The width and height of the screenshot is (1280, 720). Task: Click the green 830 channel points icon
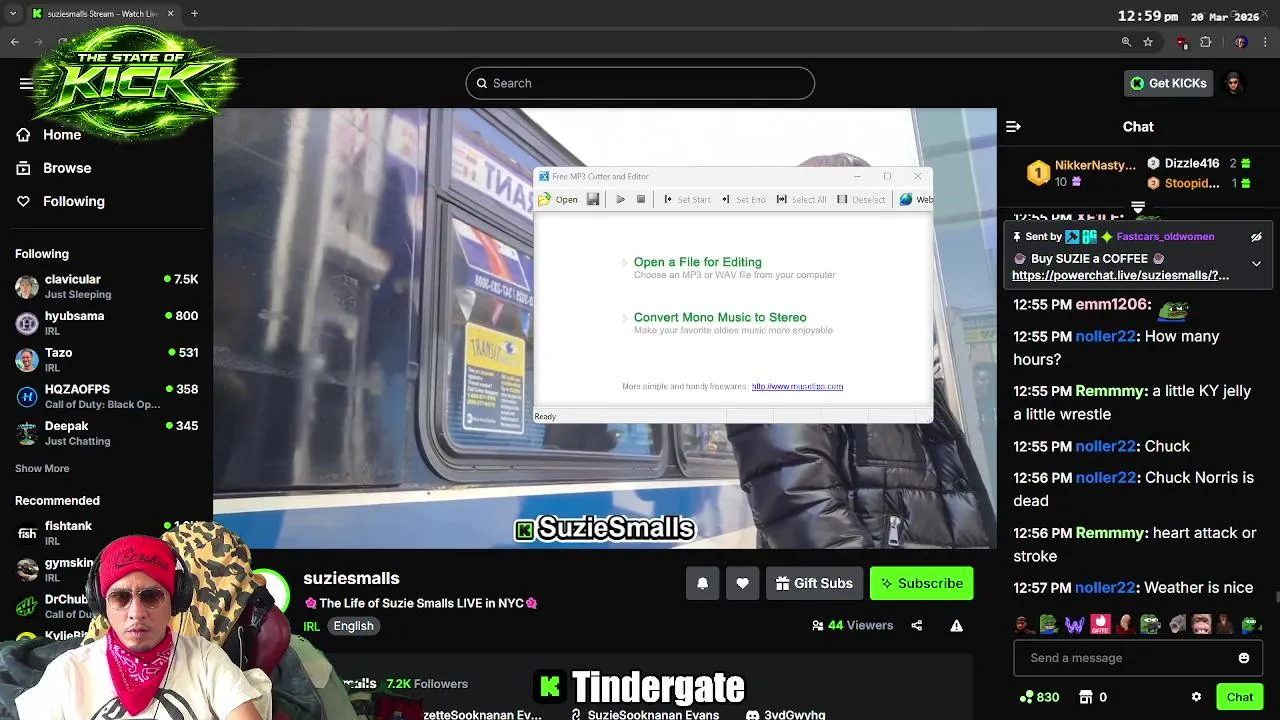point(1027,697)
